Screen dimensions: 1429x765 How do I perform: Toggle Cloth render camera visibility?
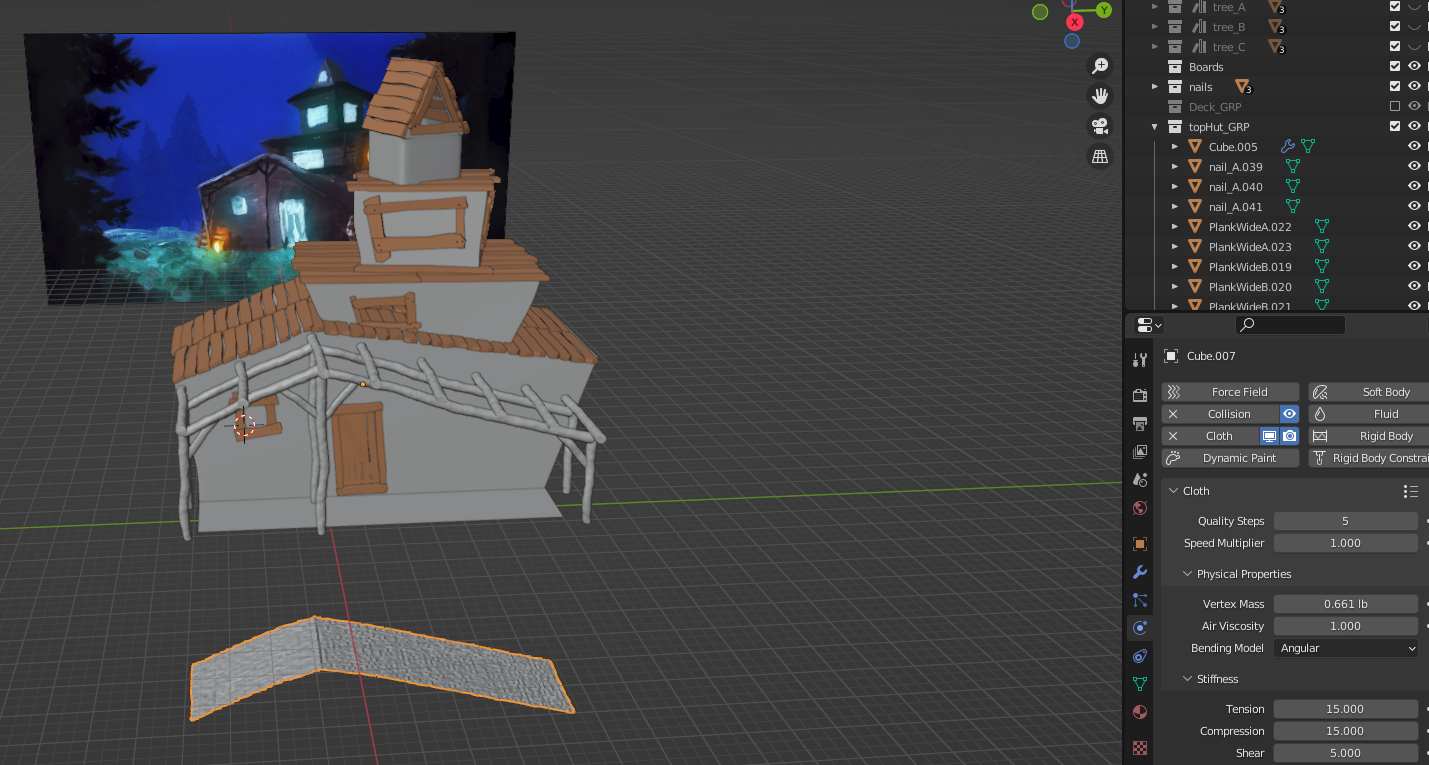1290,436
